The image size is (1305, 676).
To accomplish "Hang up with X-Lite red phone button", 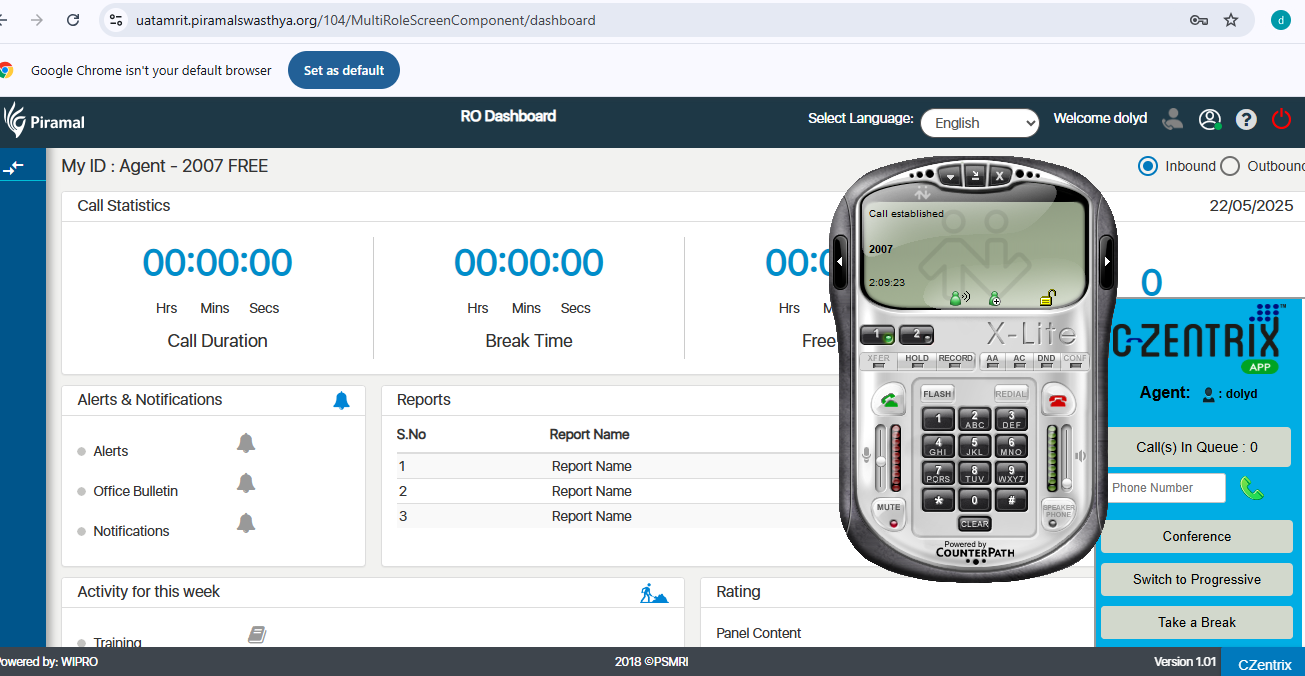I will coord(1057,401).
